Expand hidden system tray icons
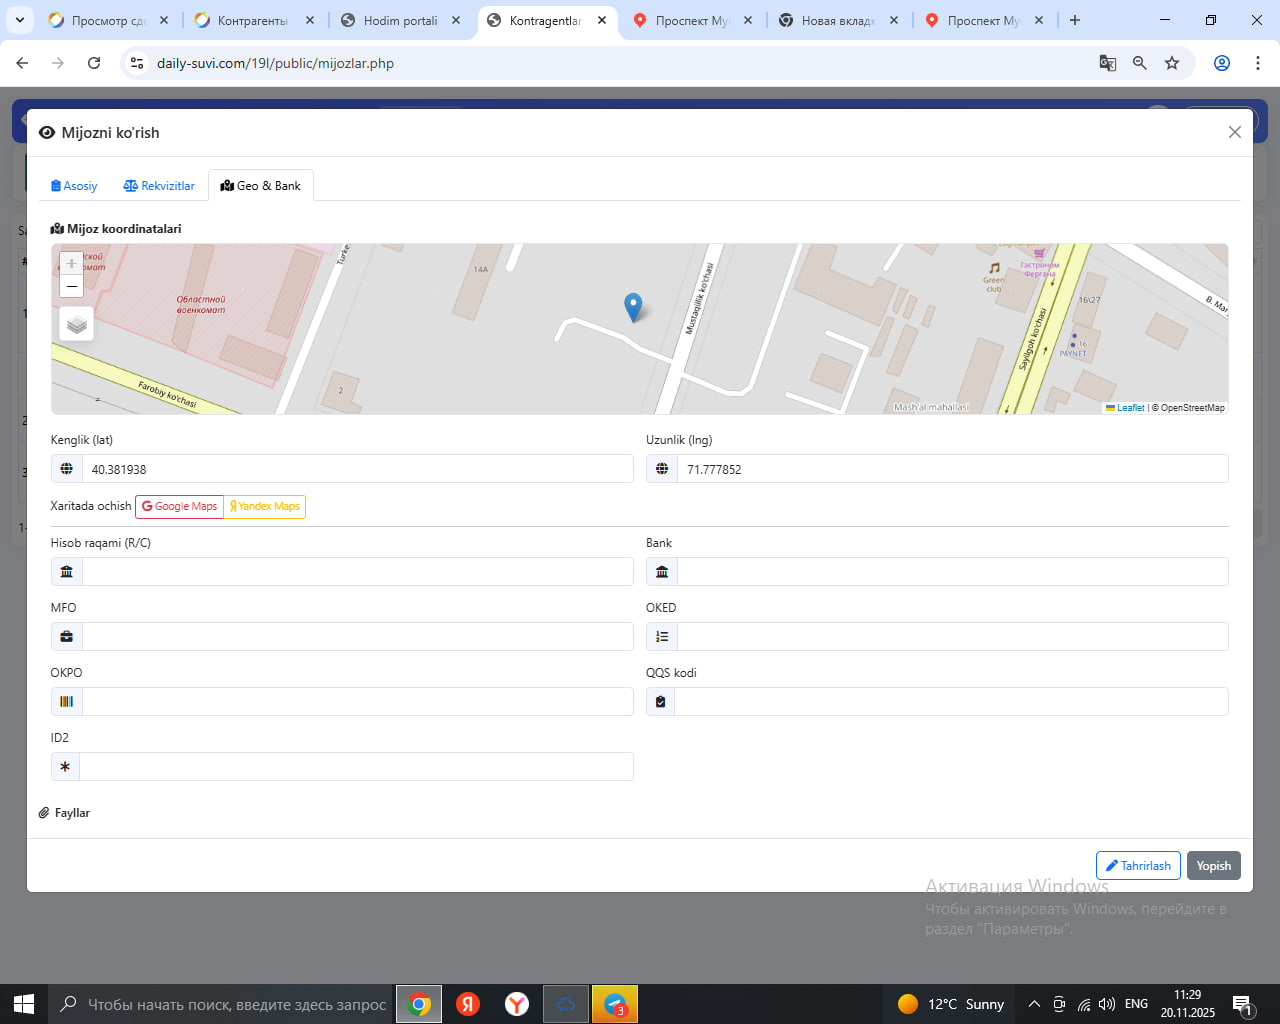The width and height of the screenshot is (1280, 1024). pyautogui.click(x=1034, y=1004)
